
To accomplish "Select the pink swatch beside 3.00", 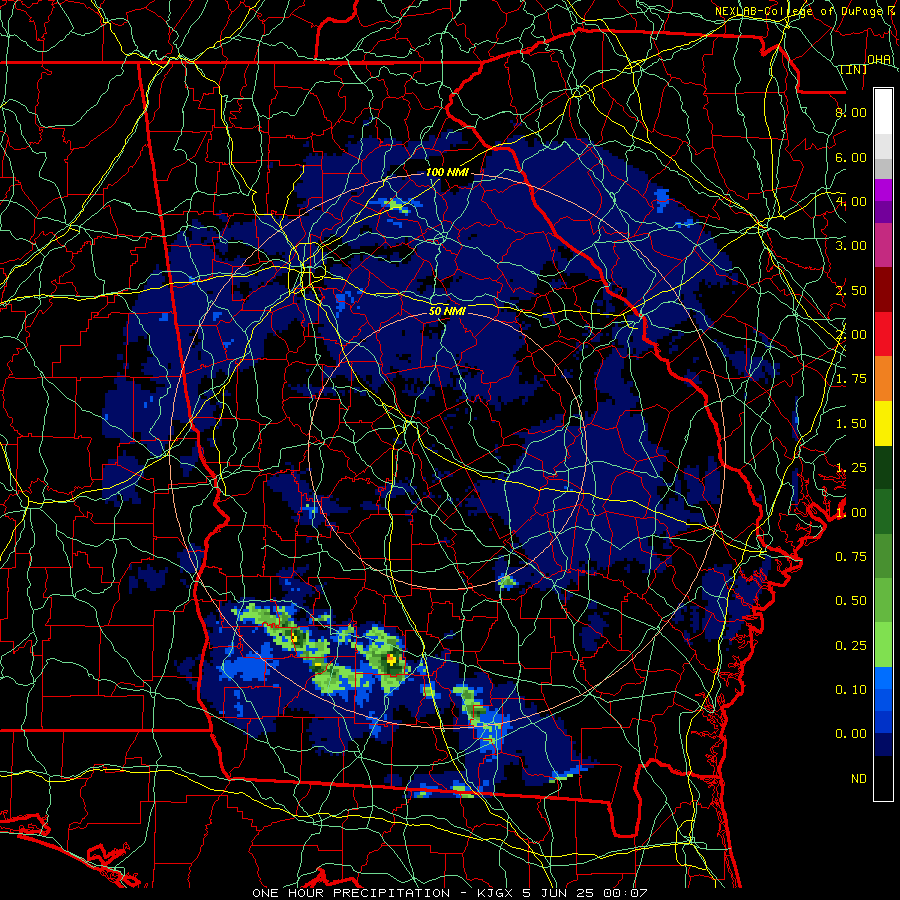I will tap(883, 246).
